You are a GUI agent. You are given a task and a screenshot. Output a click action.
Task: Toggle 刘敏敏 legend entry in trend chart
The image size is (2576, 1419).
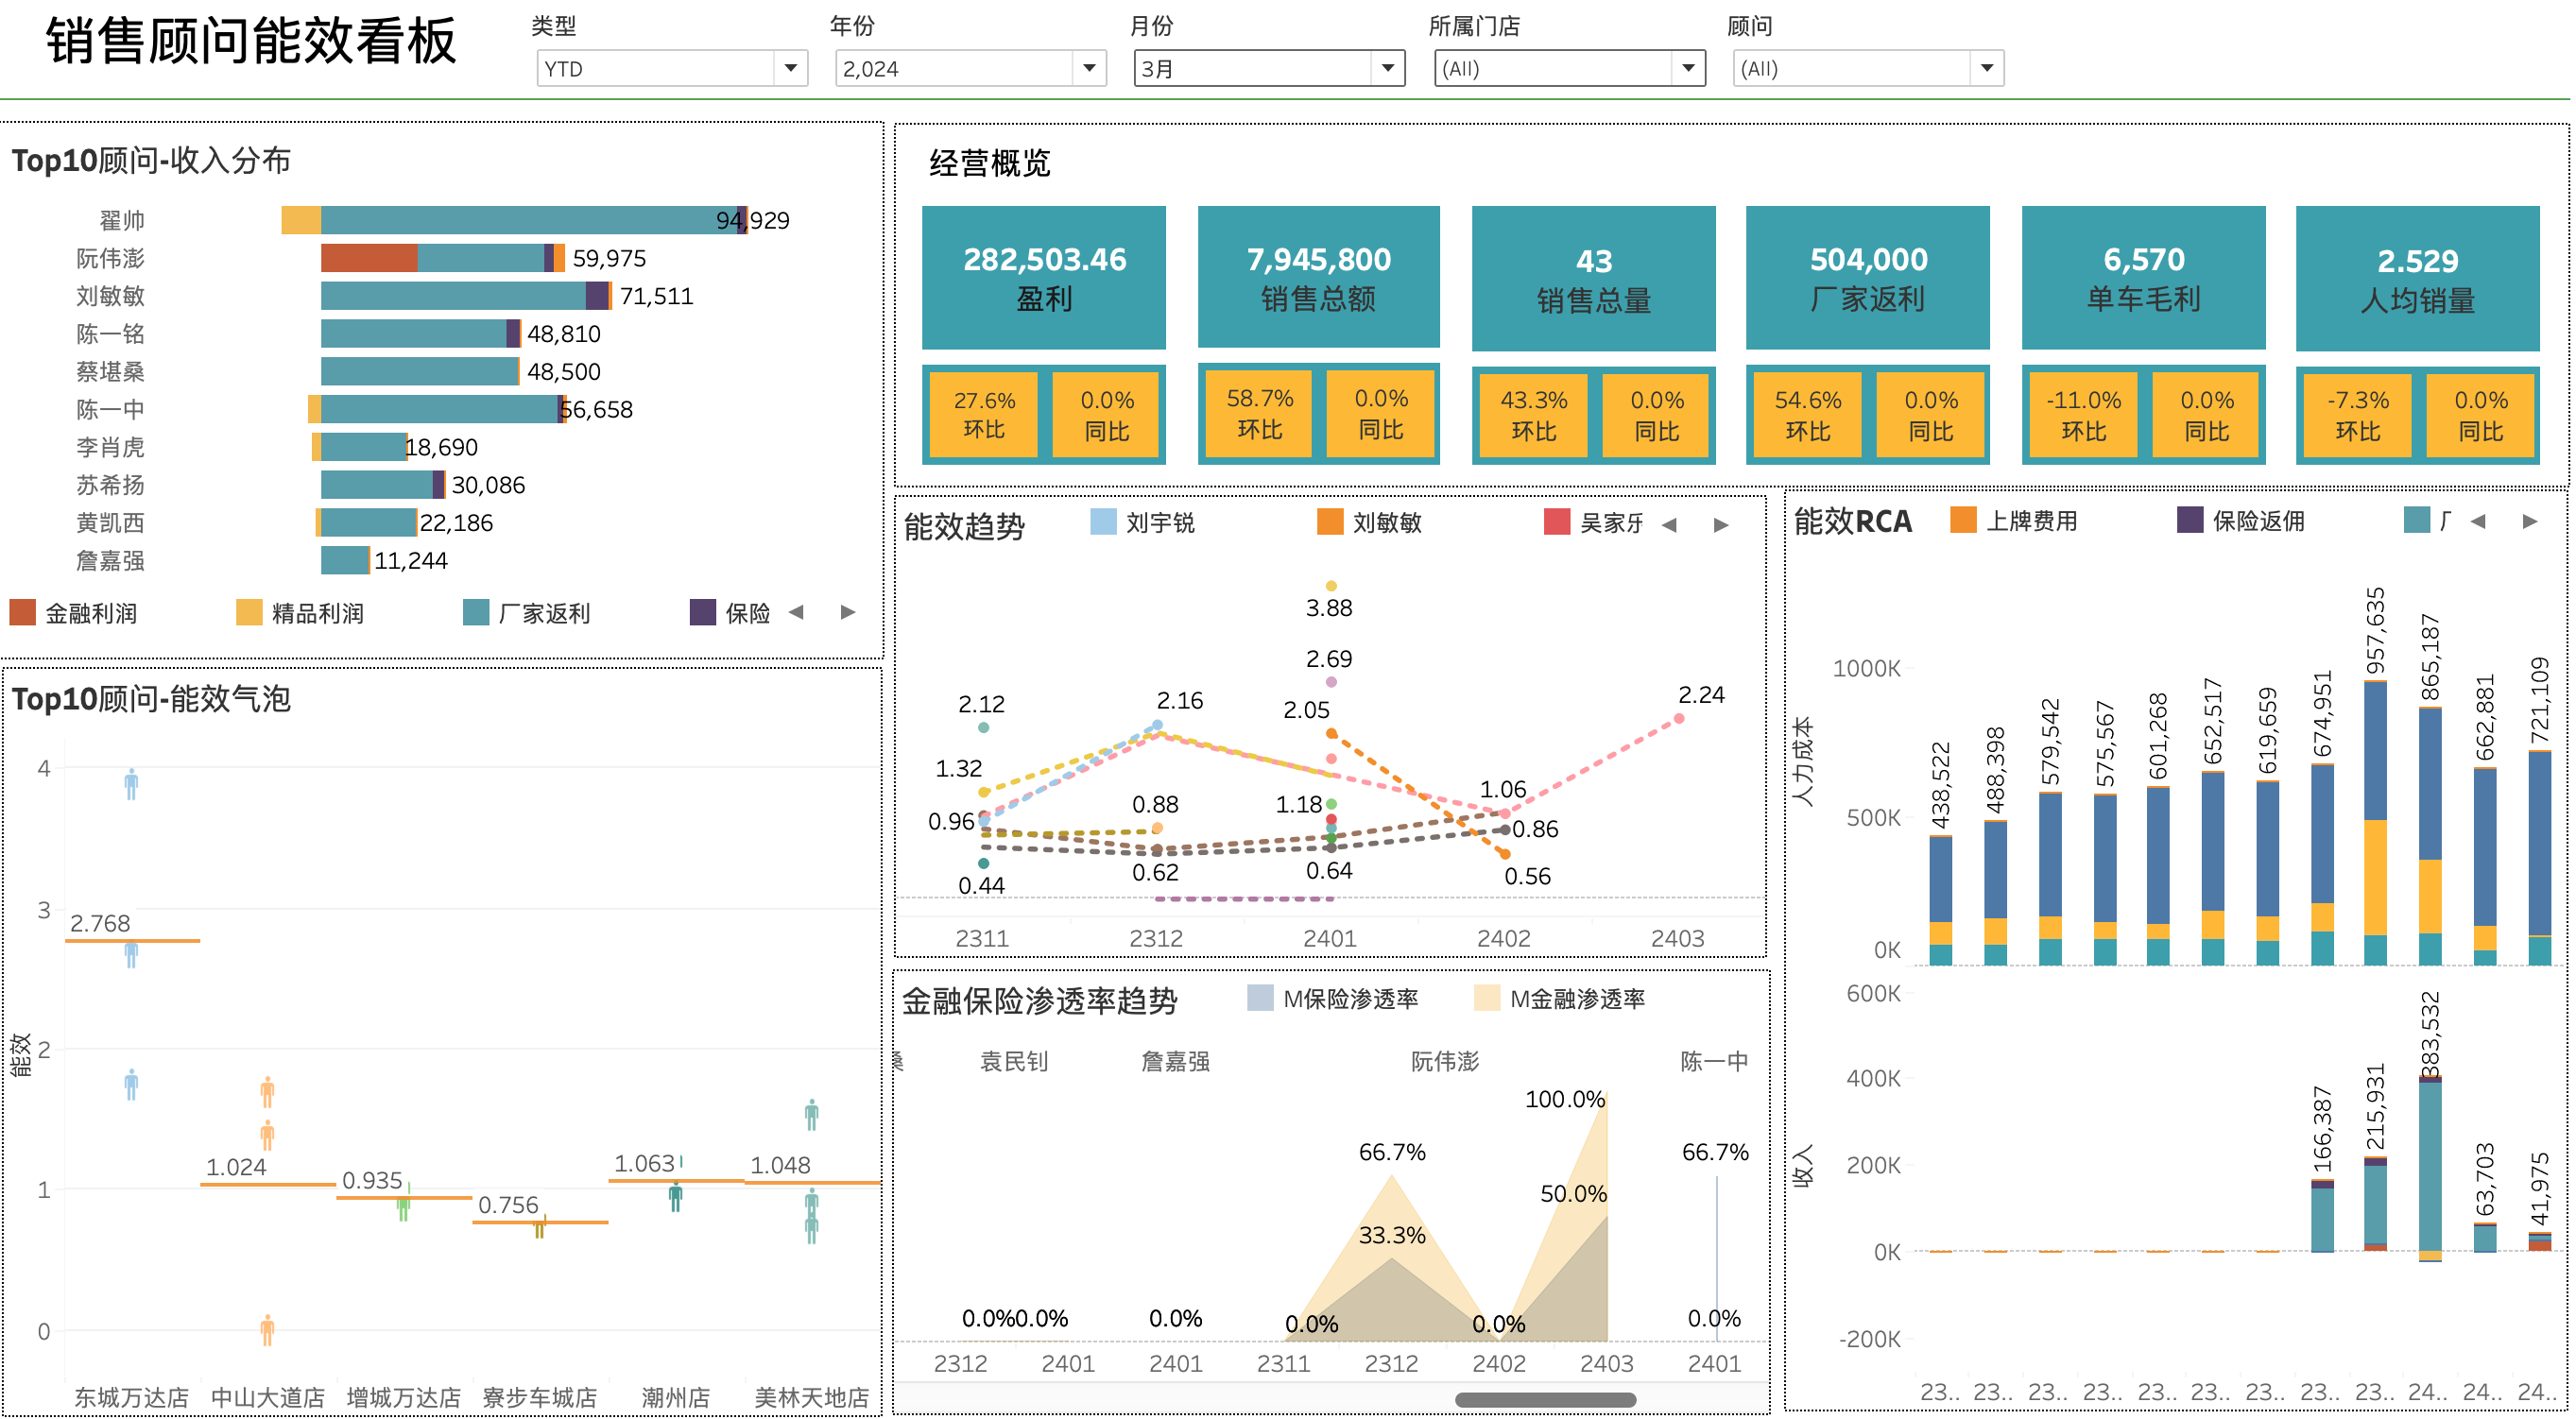[x=1330, y=522]
